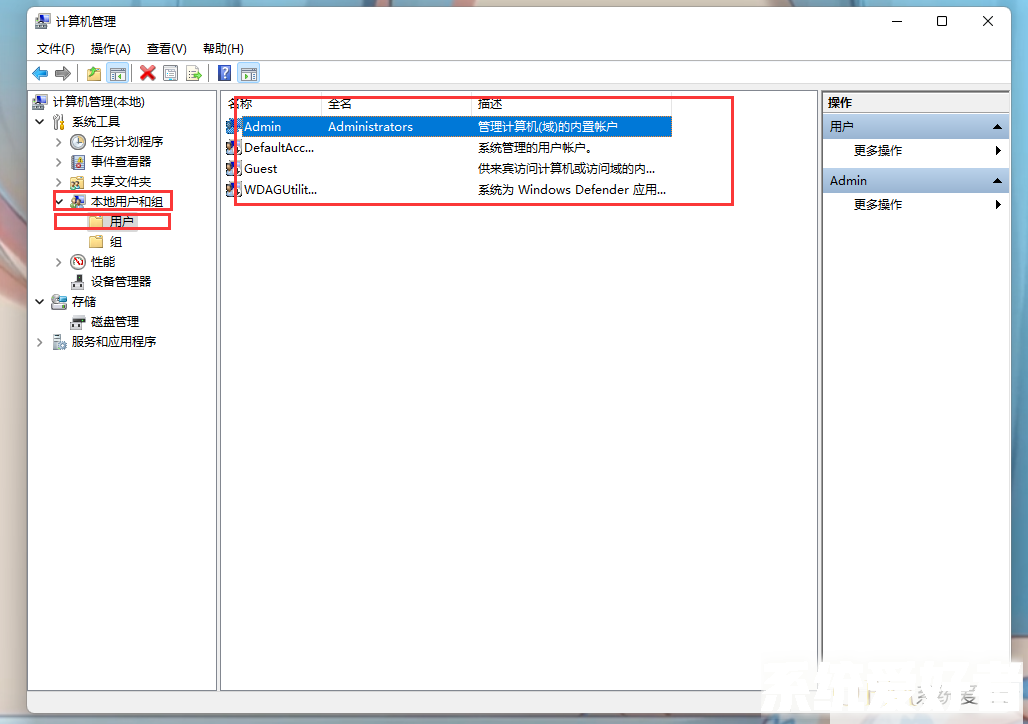Viewport: 1028px width, 724px height.
Task: Select the 组 folder in the tree
Action: [116, 242]
